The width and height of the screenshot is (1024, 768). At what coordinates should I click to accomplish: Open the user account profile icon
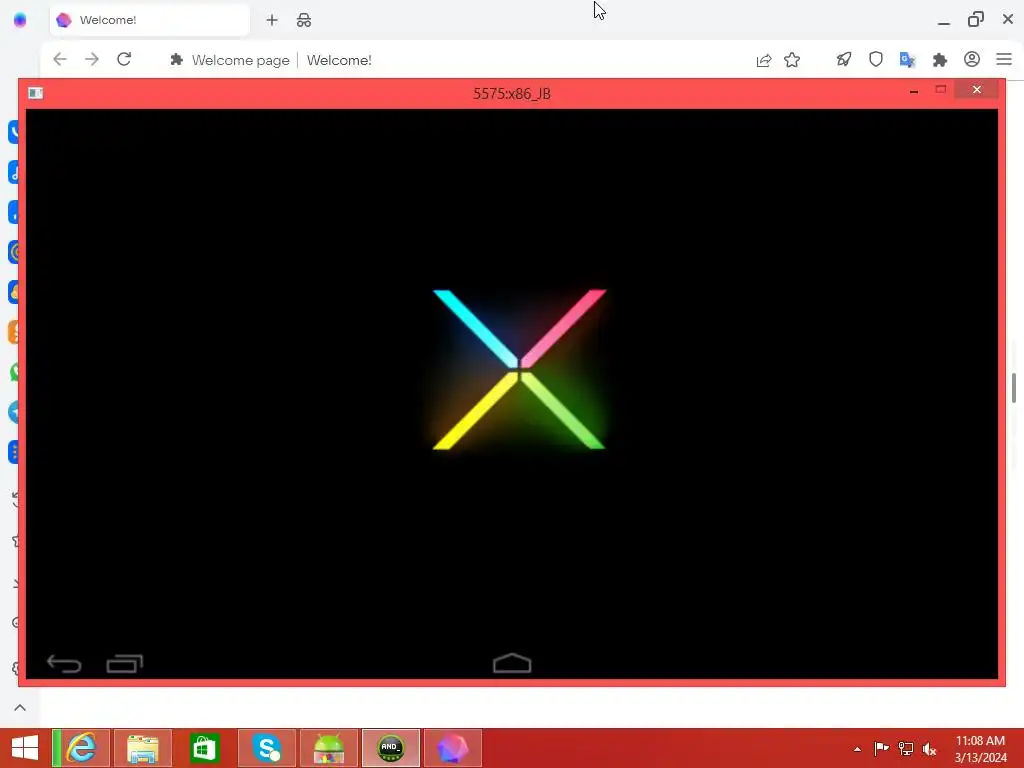click(x=972, y=59)
